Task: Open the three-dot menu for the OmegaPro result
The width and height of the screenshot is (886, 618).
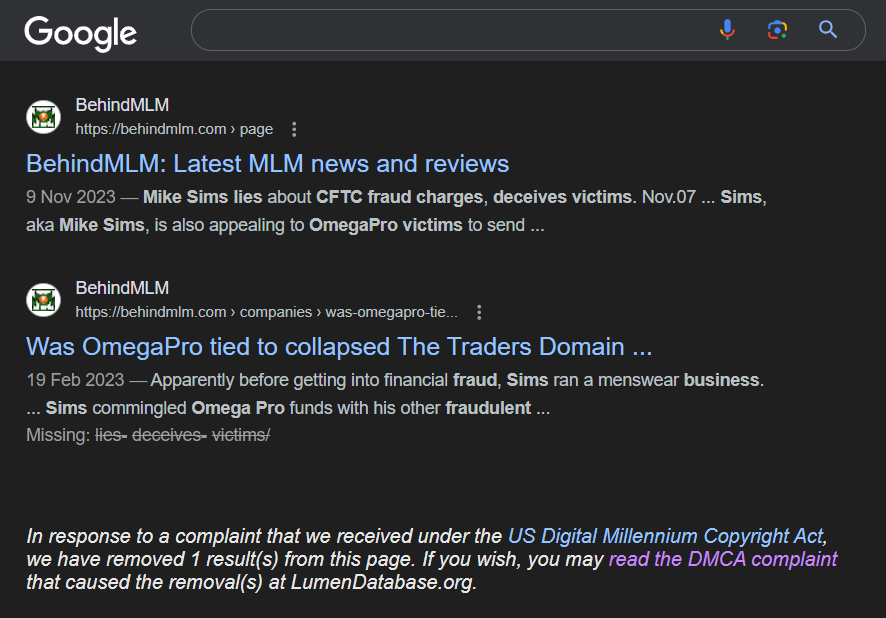Action: click(x=479, y=312)
